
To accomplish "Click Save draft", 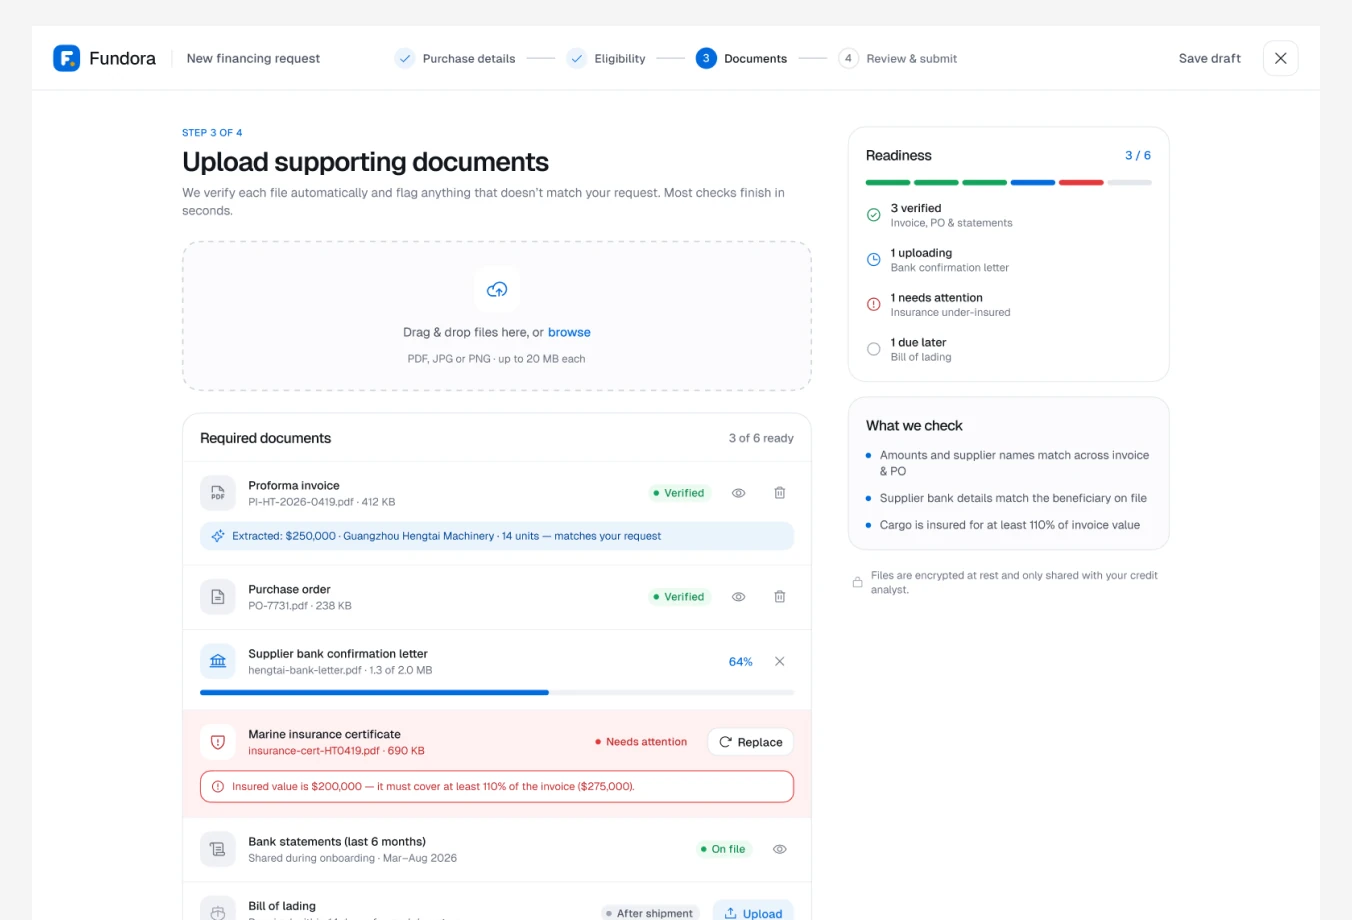I will click(x=1210, y=58).
